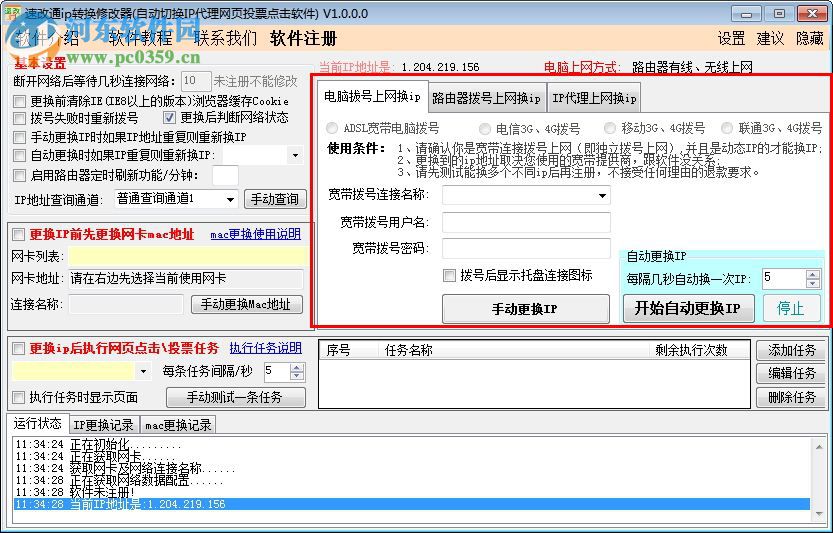This screenshot has height=533, width=833.
Task: Click the 停止 button
Action: 791,308
